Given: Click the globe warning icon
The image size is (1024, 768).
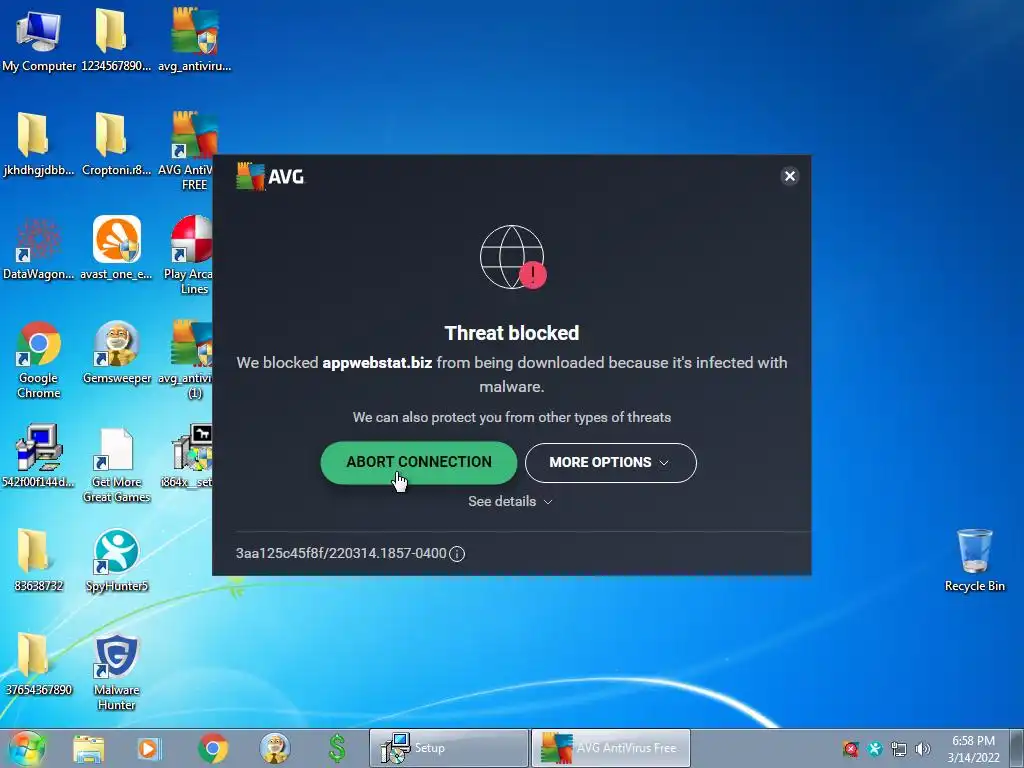Looking at the screenshot, I should (513, 257).
